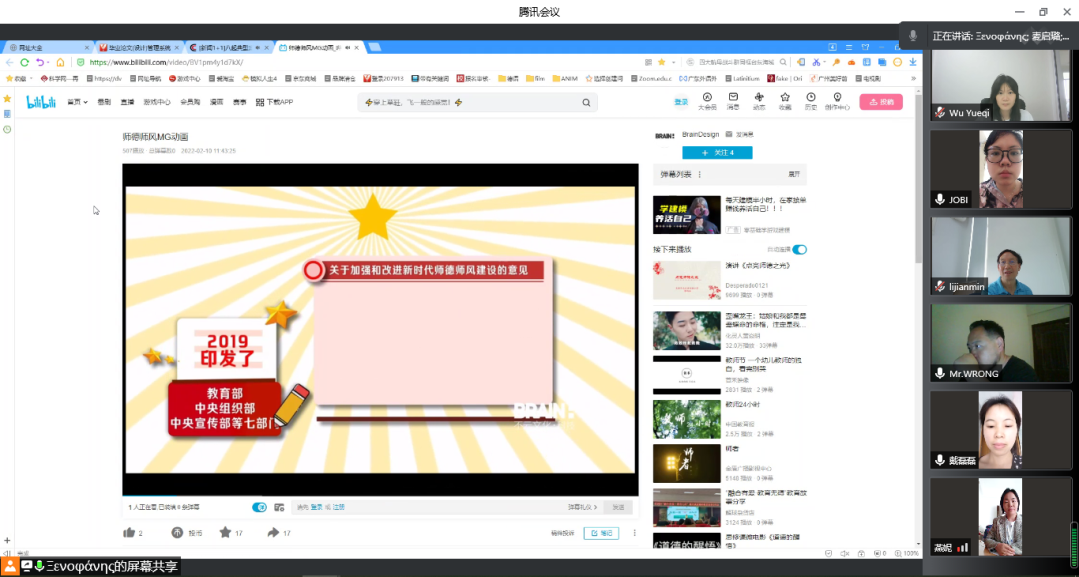The width and height of the screenshot is (1079, 577).
Task: Open the 弹幕礼仪 chevron link
Action: 582,507
